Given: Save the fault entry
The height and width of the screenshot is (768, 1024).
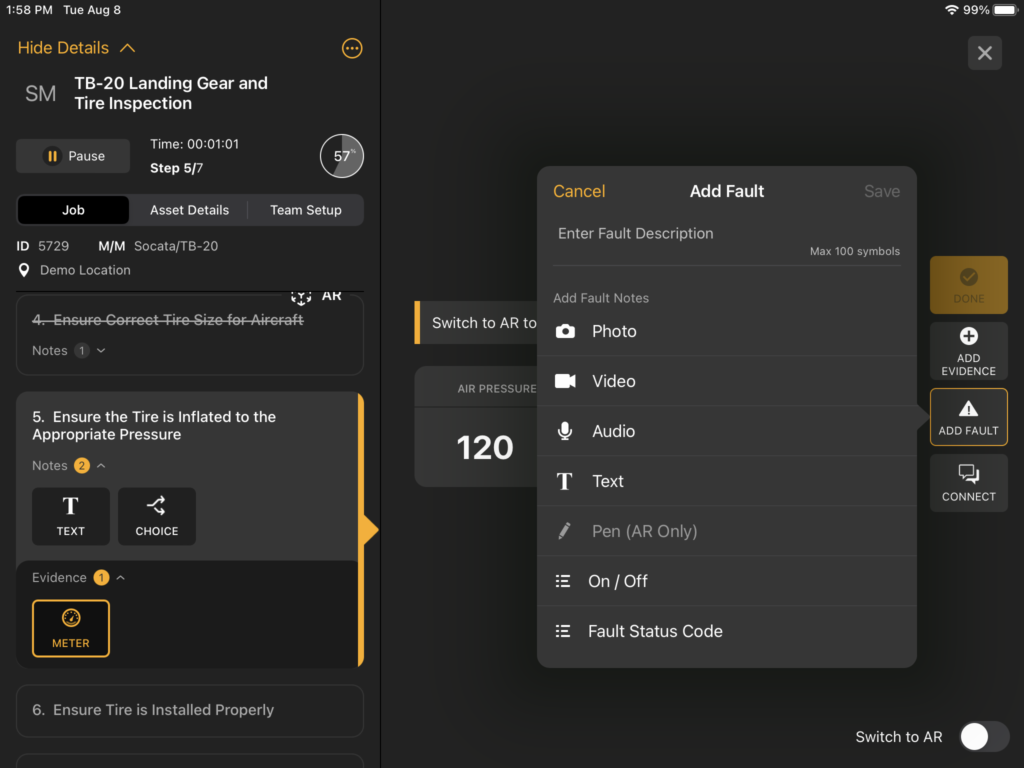Looking at the screenshot, I should tap(882, 191).
